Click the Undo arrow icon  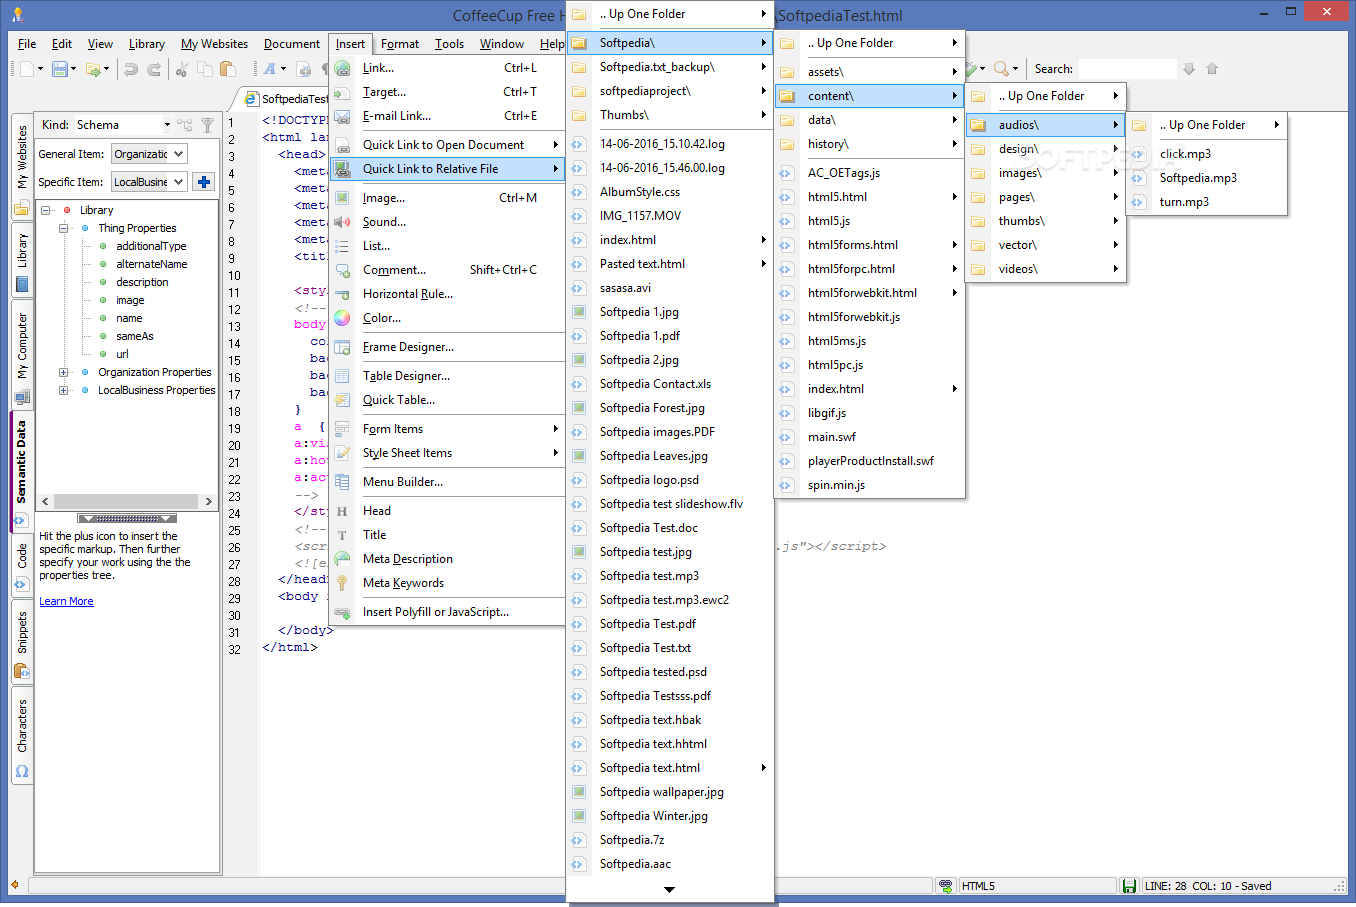[131, 69]
